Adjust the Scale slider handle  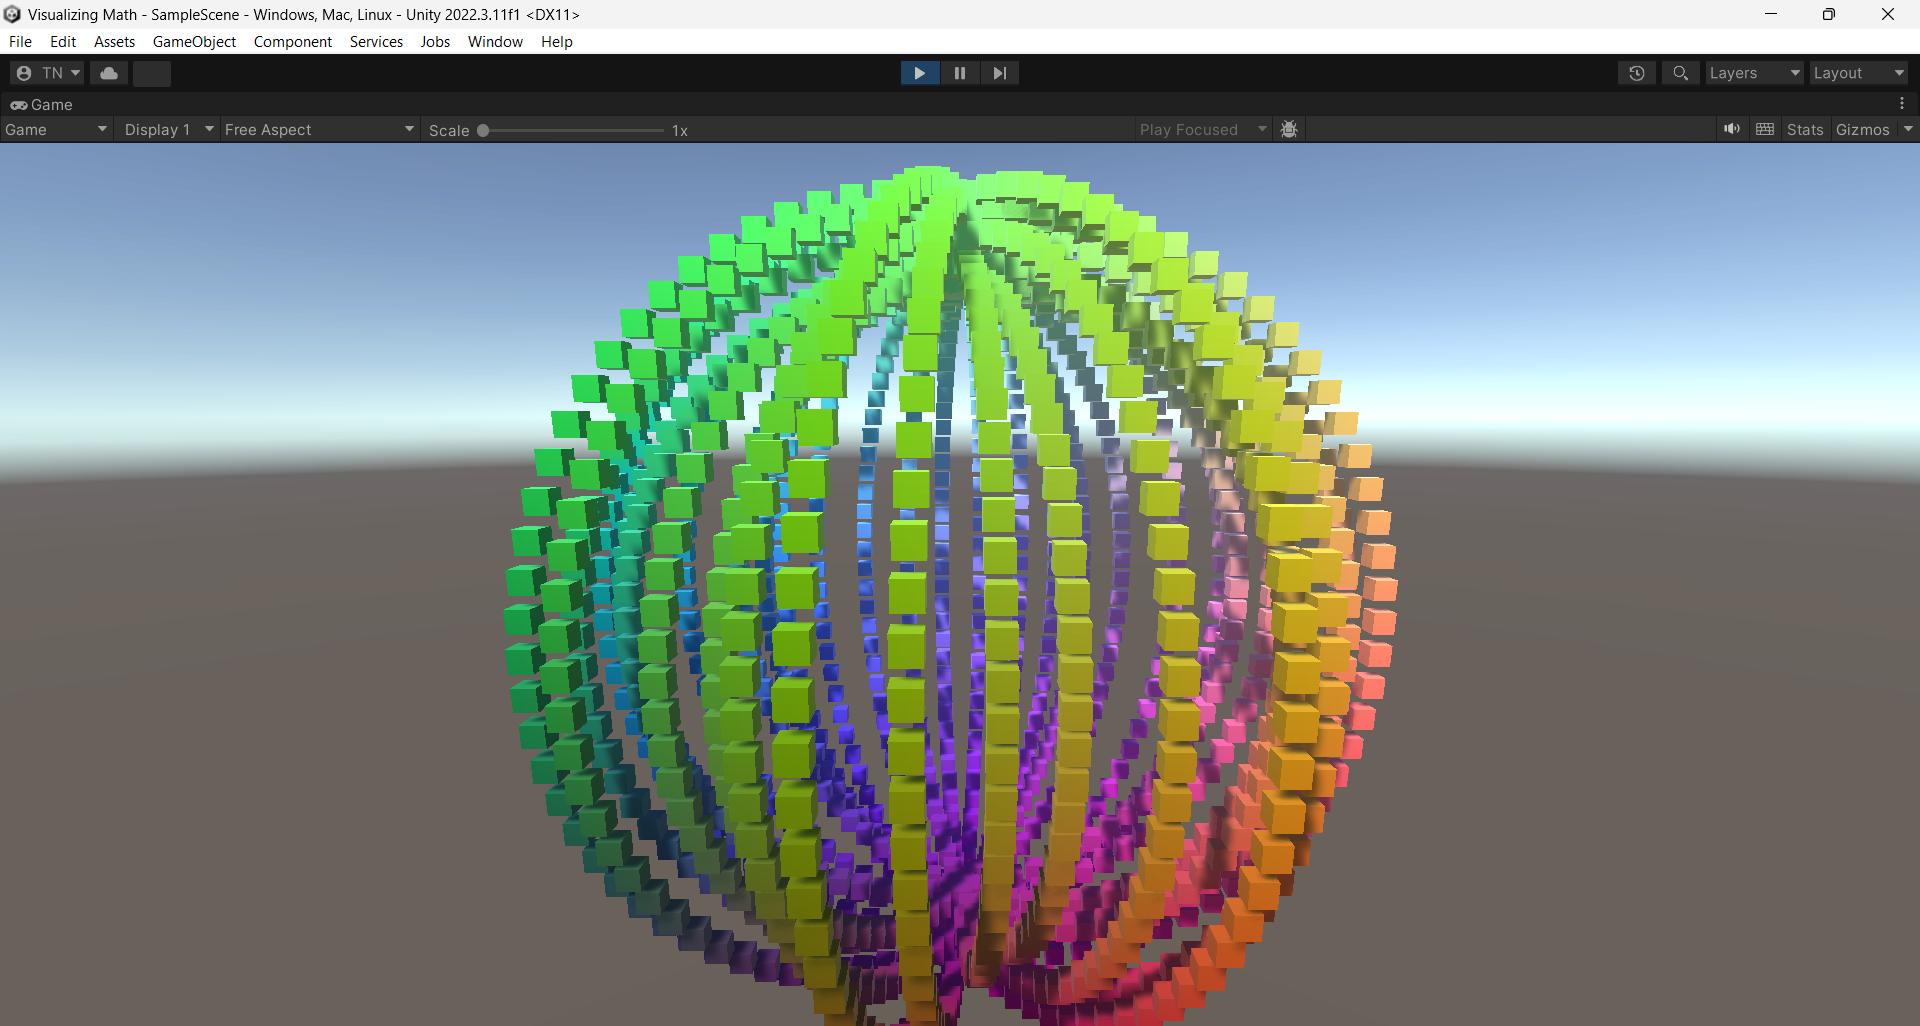point(483,130)
